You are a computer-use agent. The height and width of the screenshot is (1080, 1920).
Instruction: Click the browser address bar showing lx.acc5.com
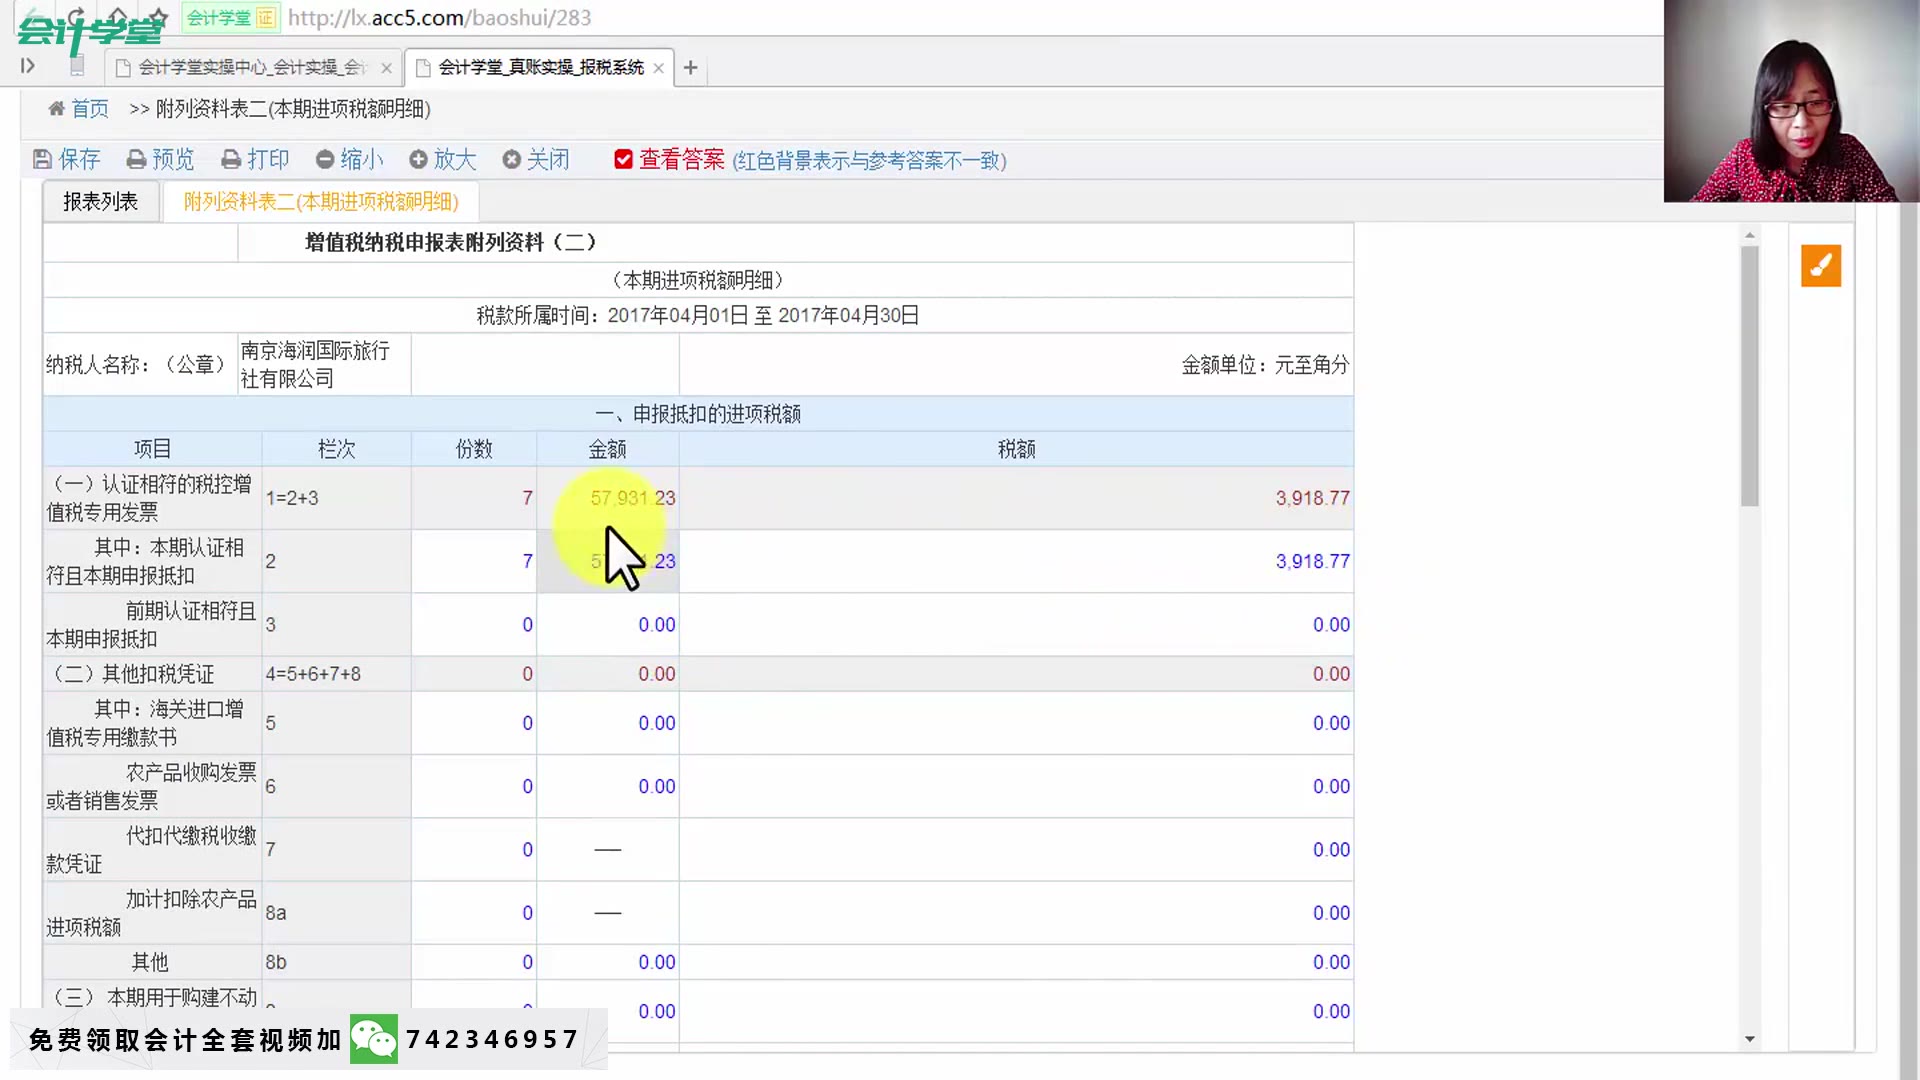click(440, 17)
